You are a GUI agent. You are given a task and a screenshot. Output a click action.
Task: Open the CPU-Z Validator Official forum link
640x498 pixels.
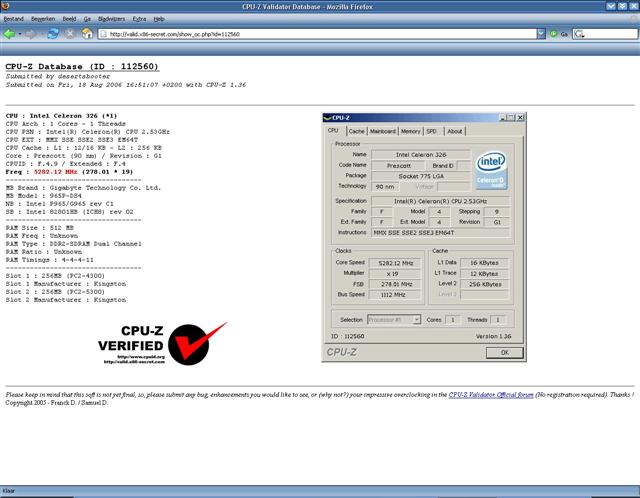pyautogui.click(x=491, y=395)
